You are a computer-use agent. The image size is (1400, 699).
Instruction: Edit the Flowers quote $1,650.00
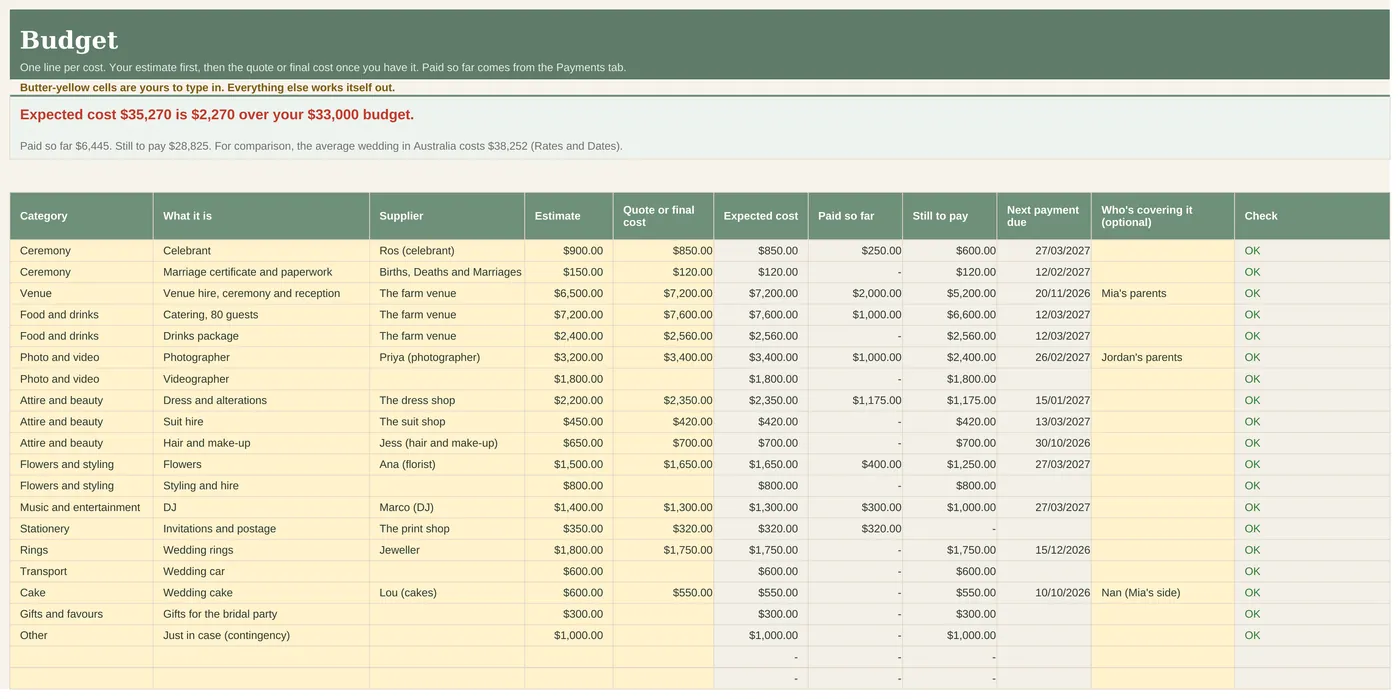point(663,465)
